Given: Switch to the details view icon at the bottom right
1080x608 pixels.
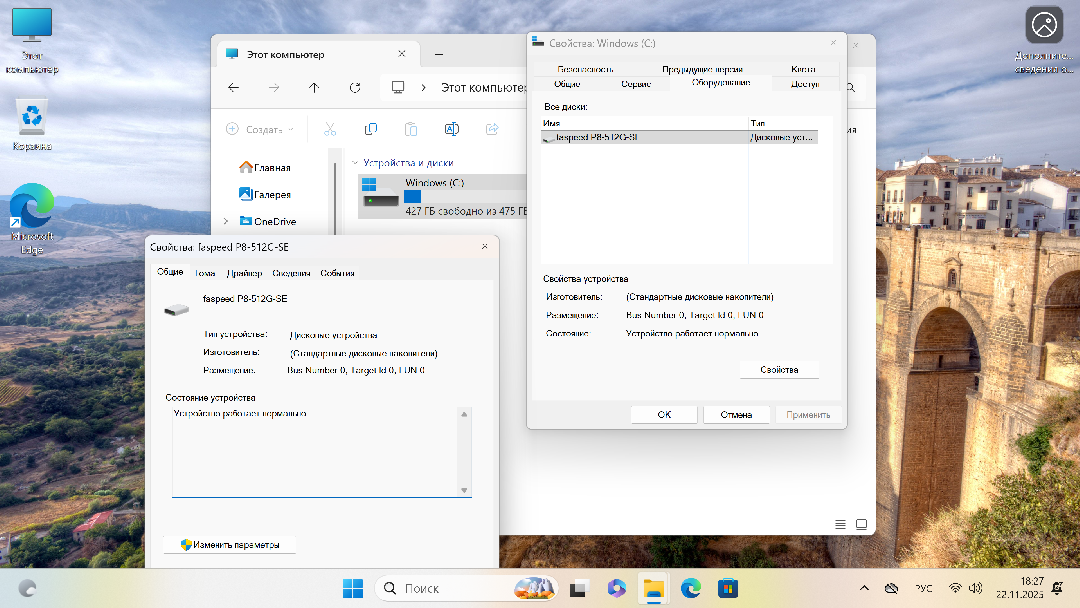Looking at the screenshot, I should [x=840, y=524].
